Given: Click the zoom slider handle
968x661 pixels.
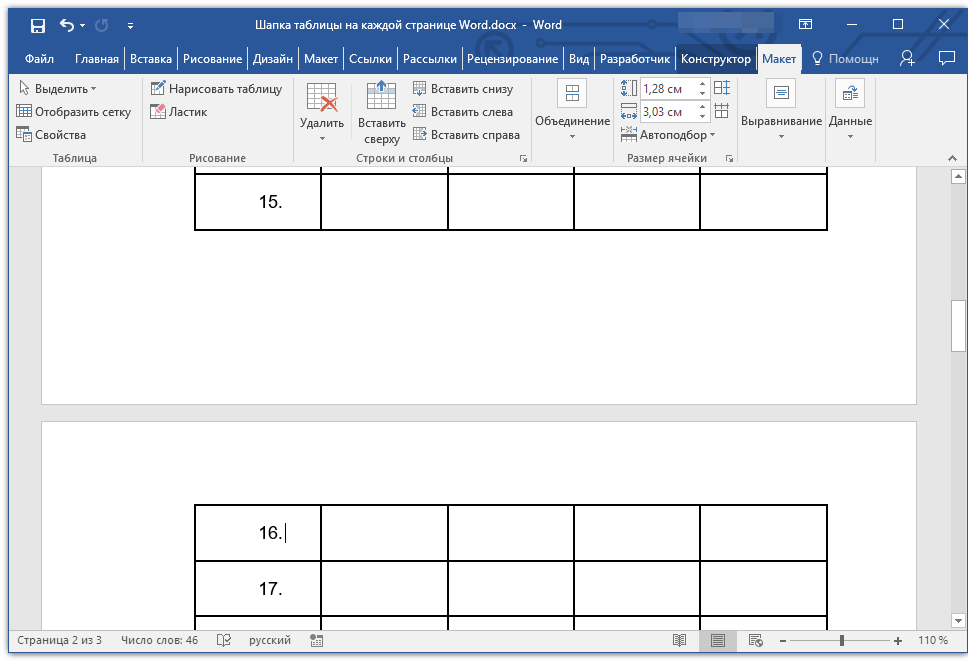Looking at the screenshot, I should pos(842,640).
